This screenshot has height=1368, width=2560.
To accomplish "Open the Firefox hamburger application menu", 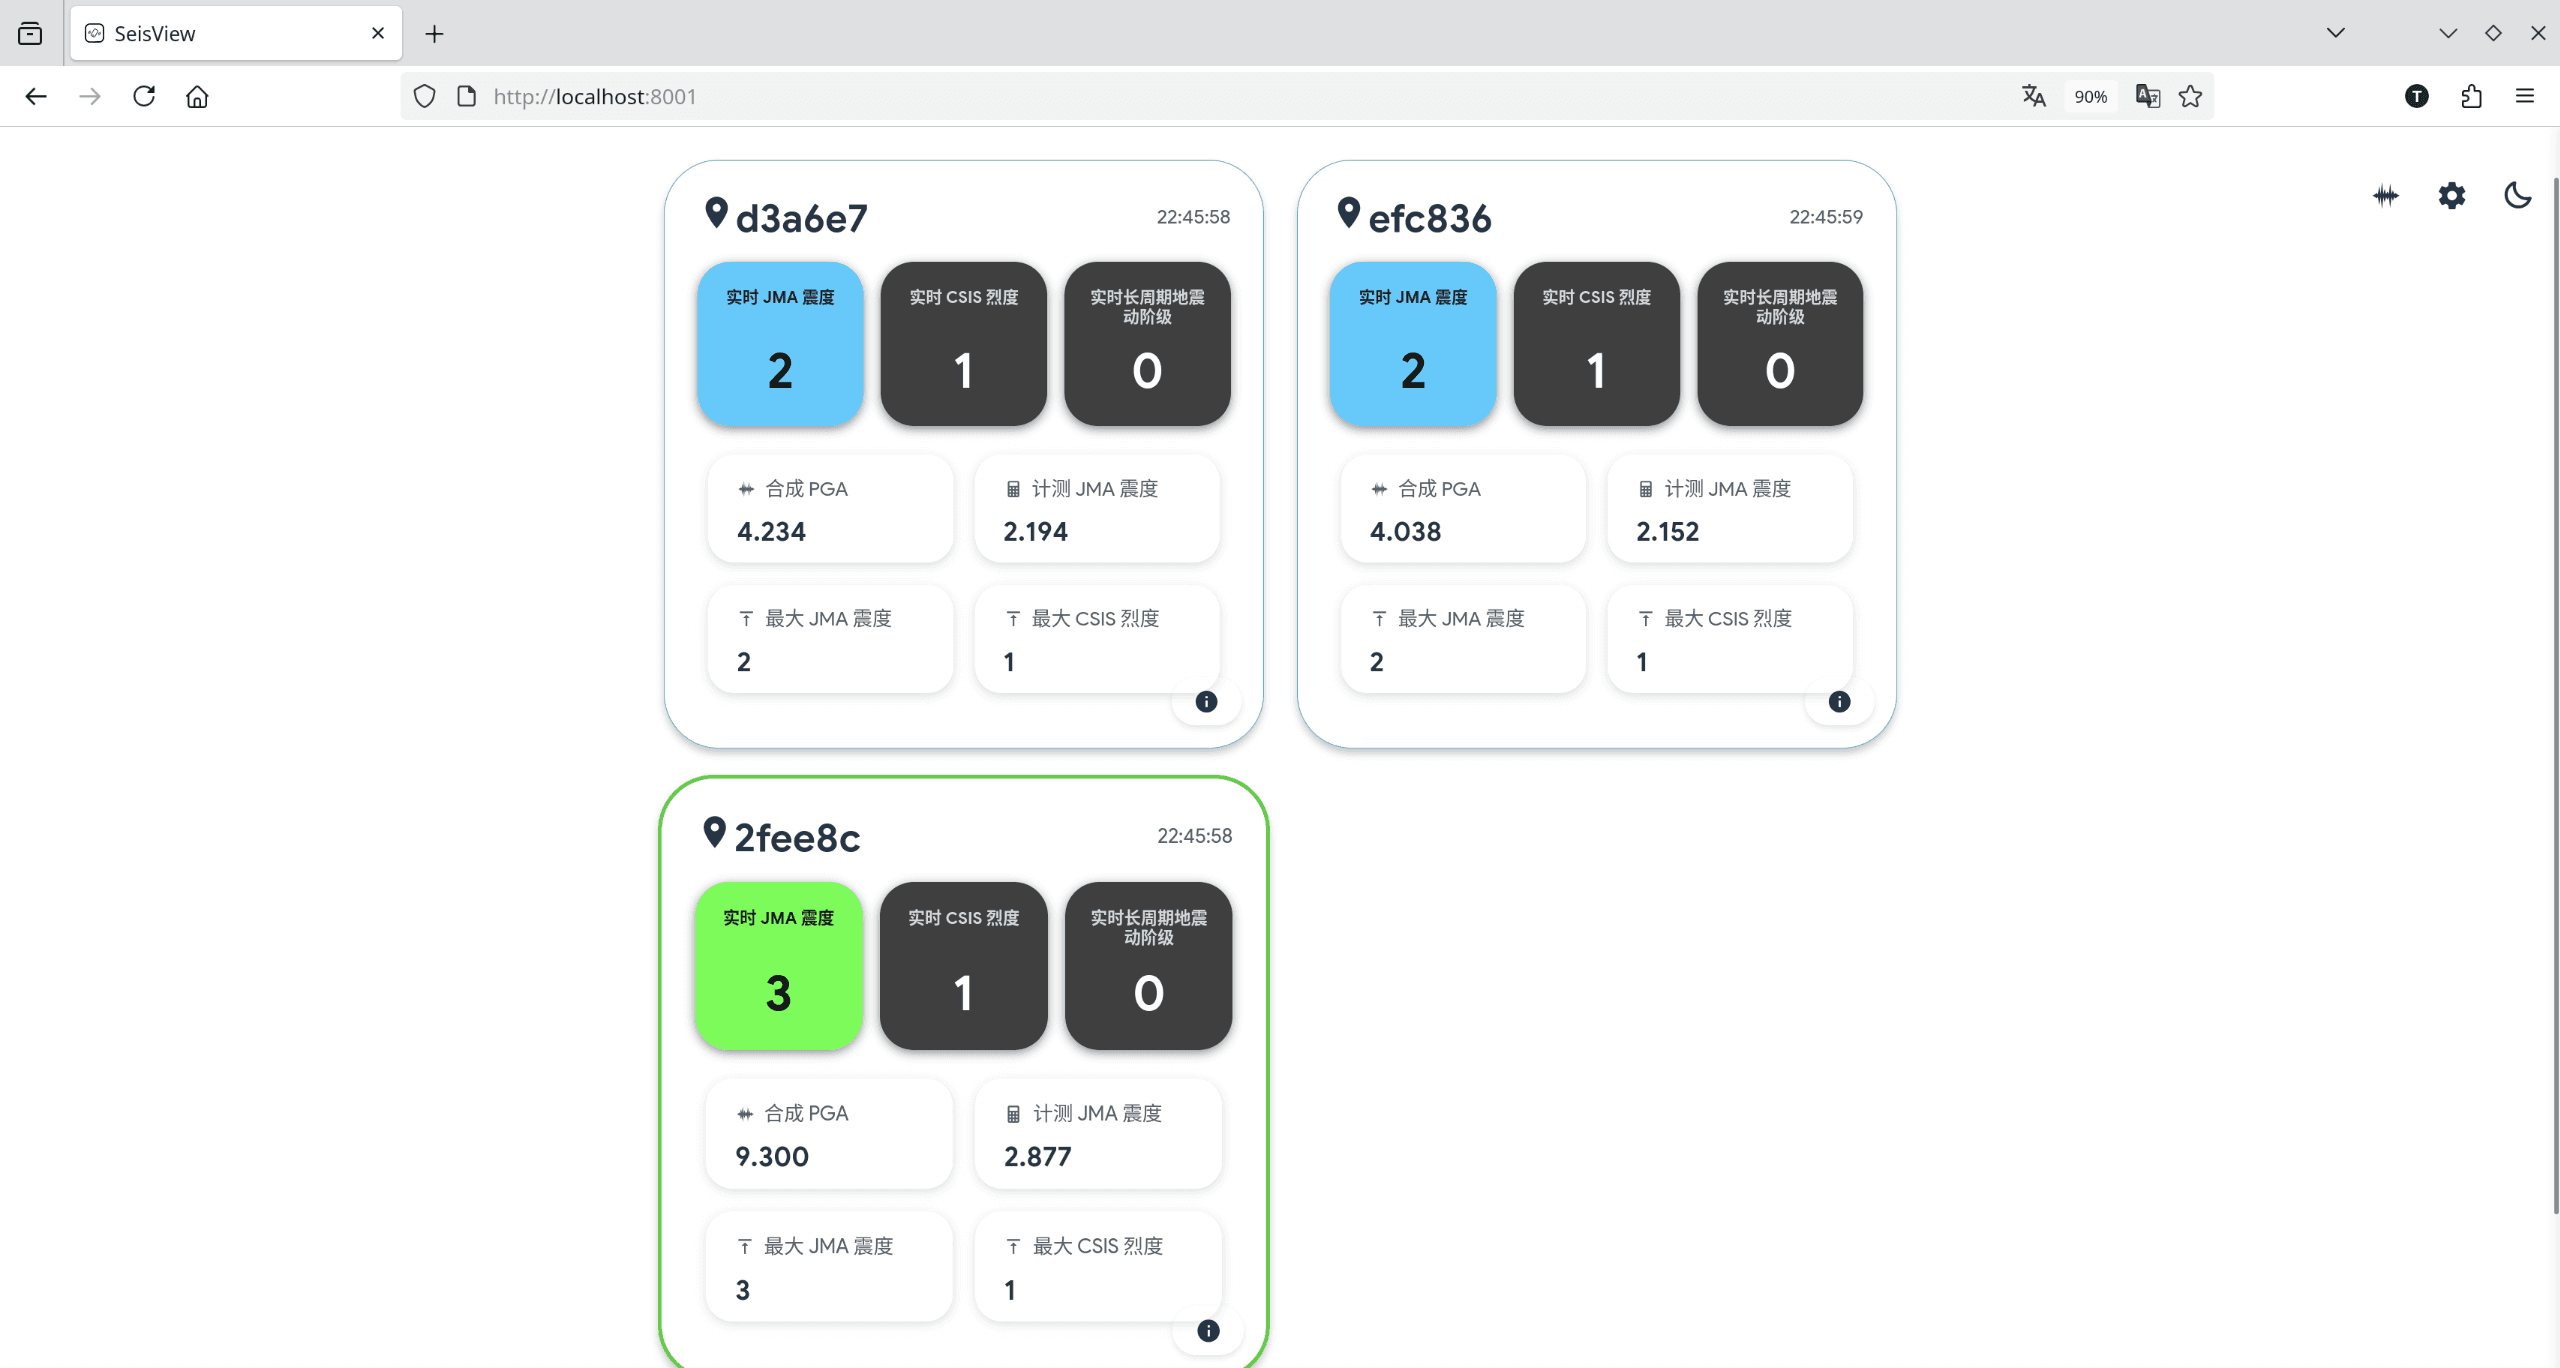I will [x=2525, y=96].
